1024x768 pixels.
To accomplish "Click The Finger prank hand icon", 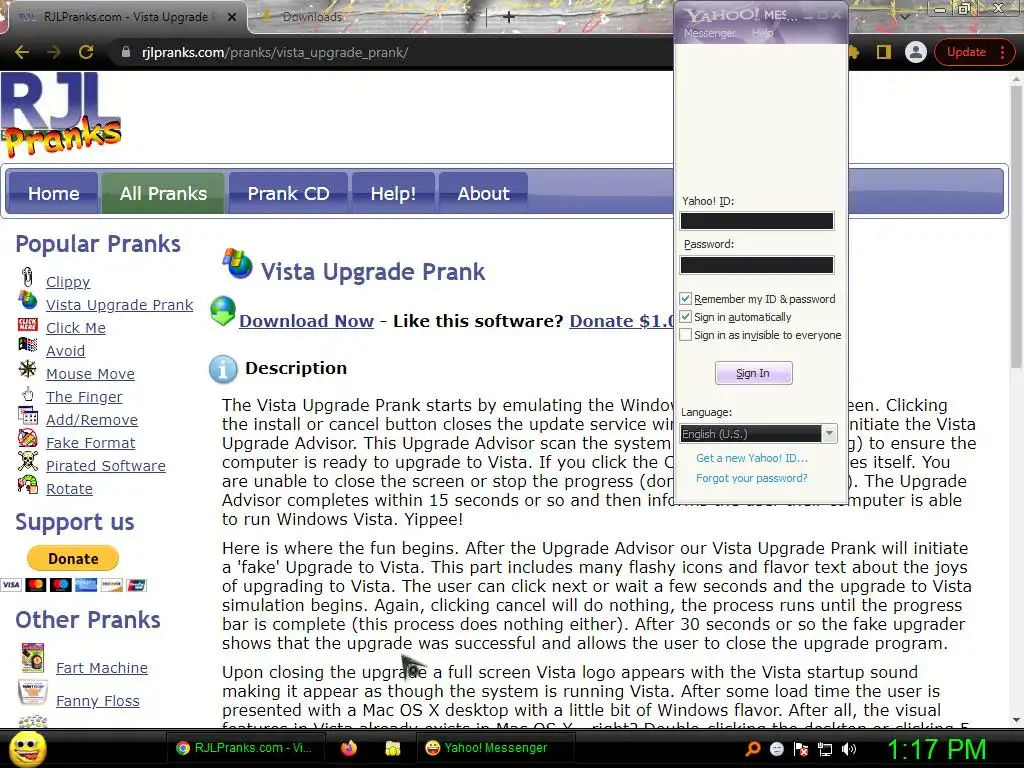I will tap(27, 394).
